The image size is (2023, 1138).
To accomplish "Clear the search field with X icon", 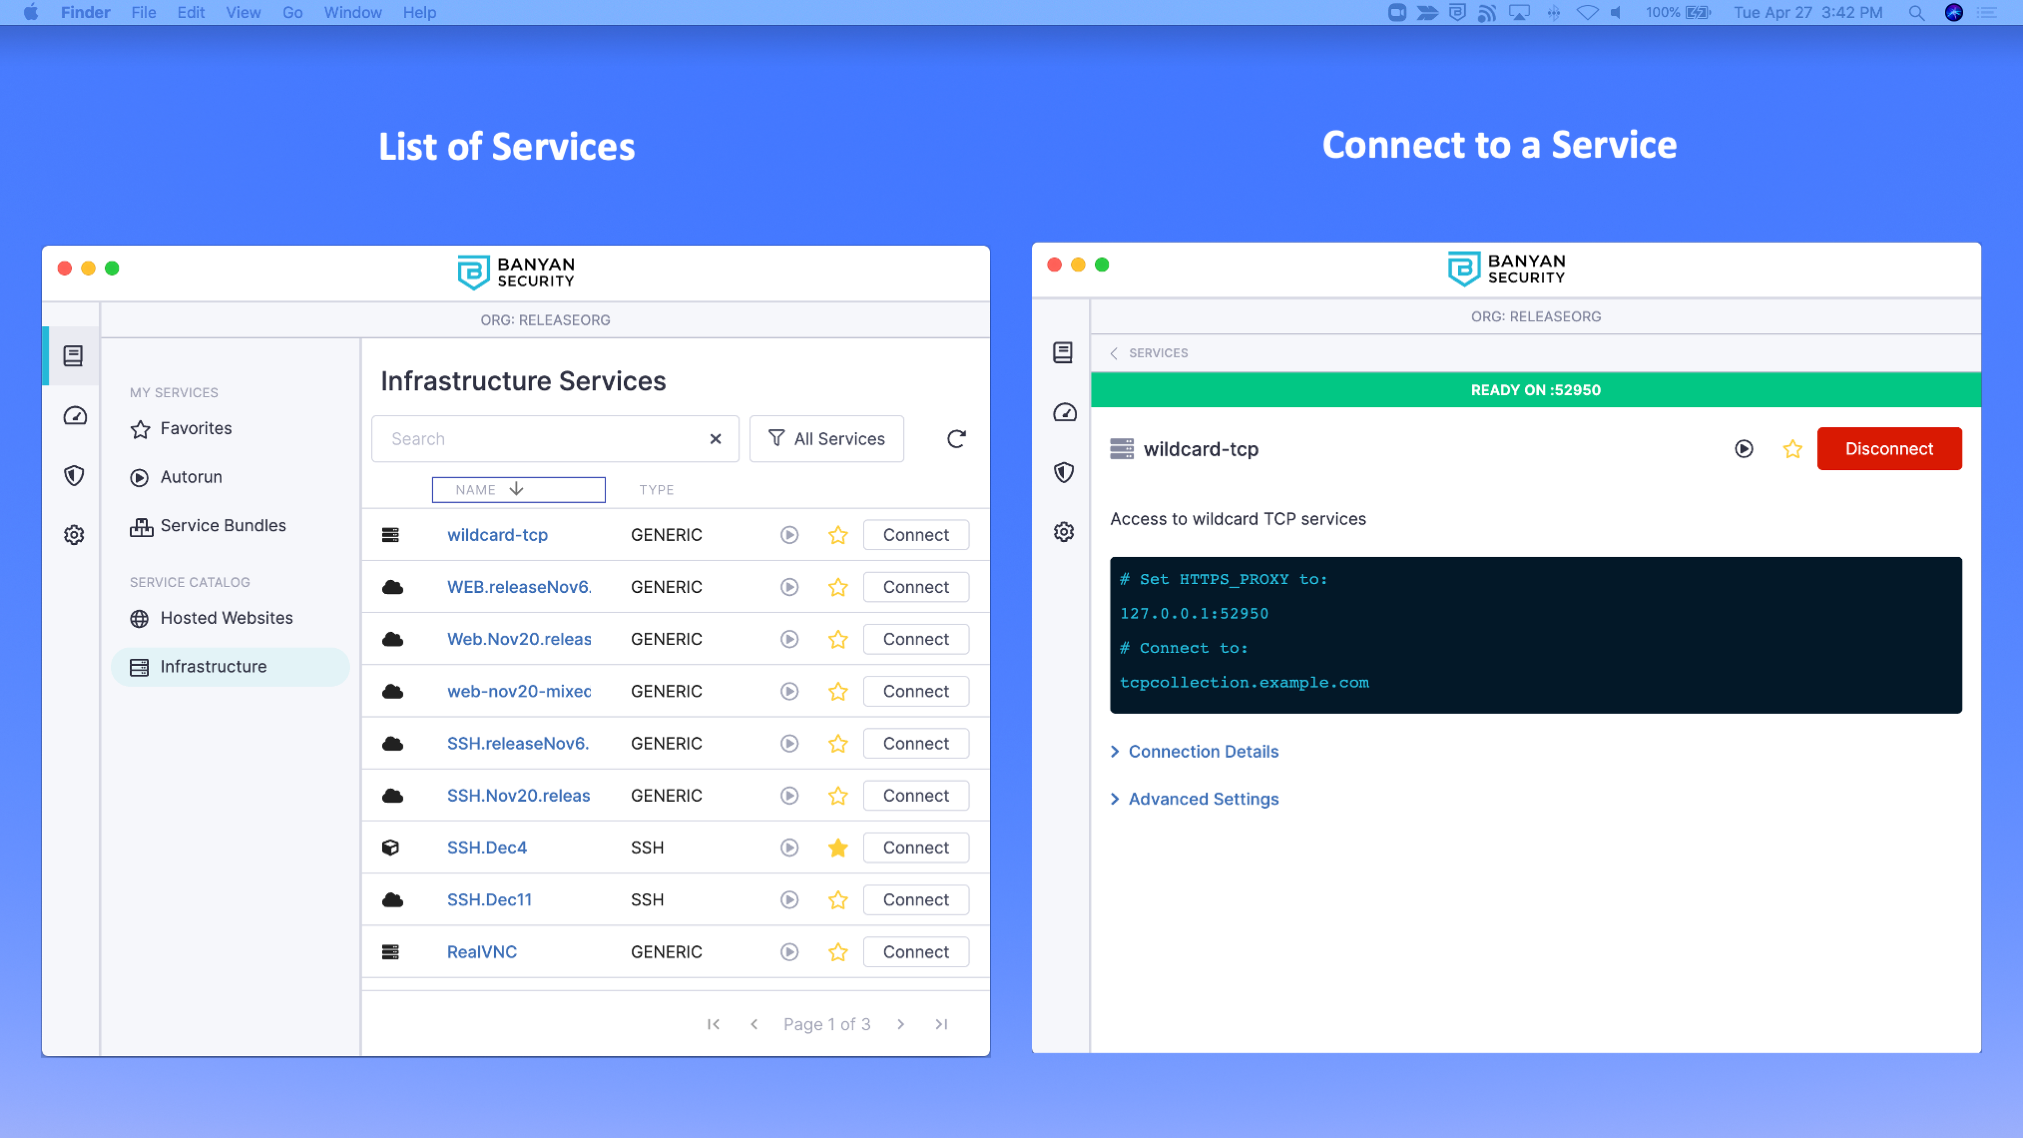I will [716, 439].
